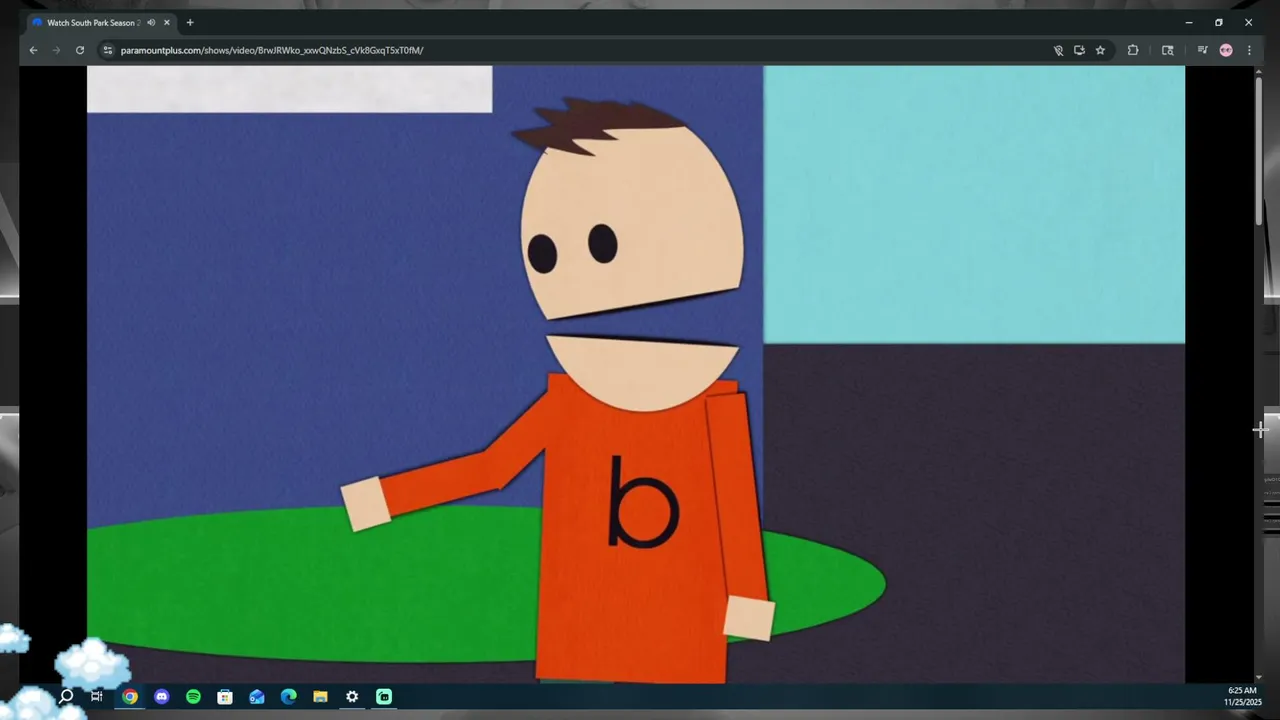The width and height of the screenshot is (1280, 720).
Task: Open the media control icon in toolbar
Action: [1203, 50]
